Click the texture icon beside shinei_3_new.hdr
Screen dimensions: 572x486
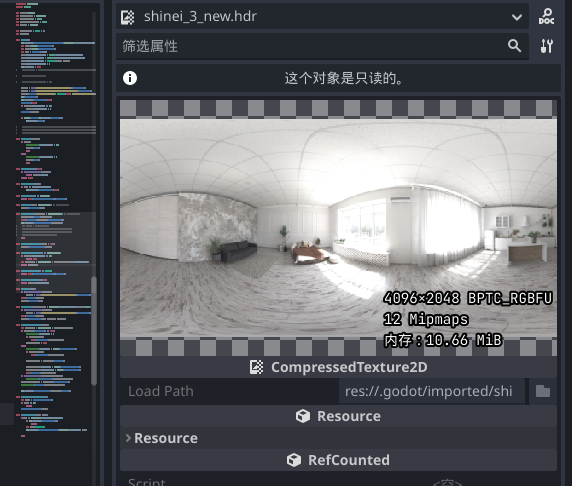click(128, 17)
